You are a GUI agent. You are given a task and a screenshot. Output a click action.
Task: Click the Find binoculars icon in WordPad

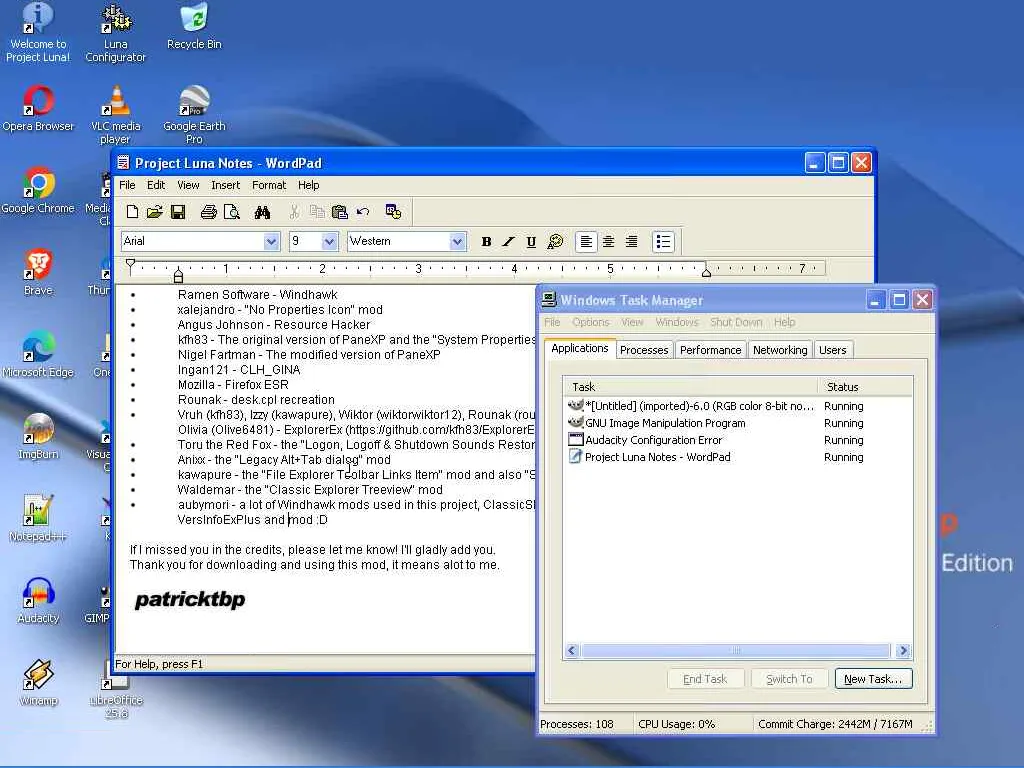coord(263,212)
